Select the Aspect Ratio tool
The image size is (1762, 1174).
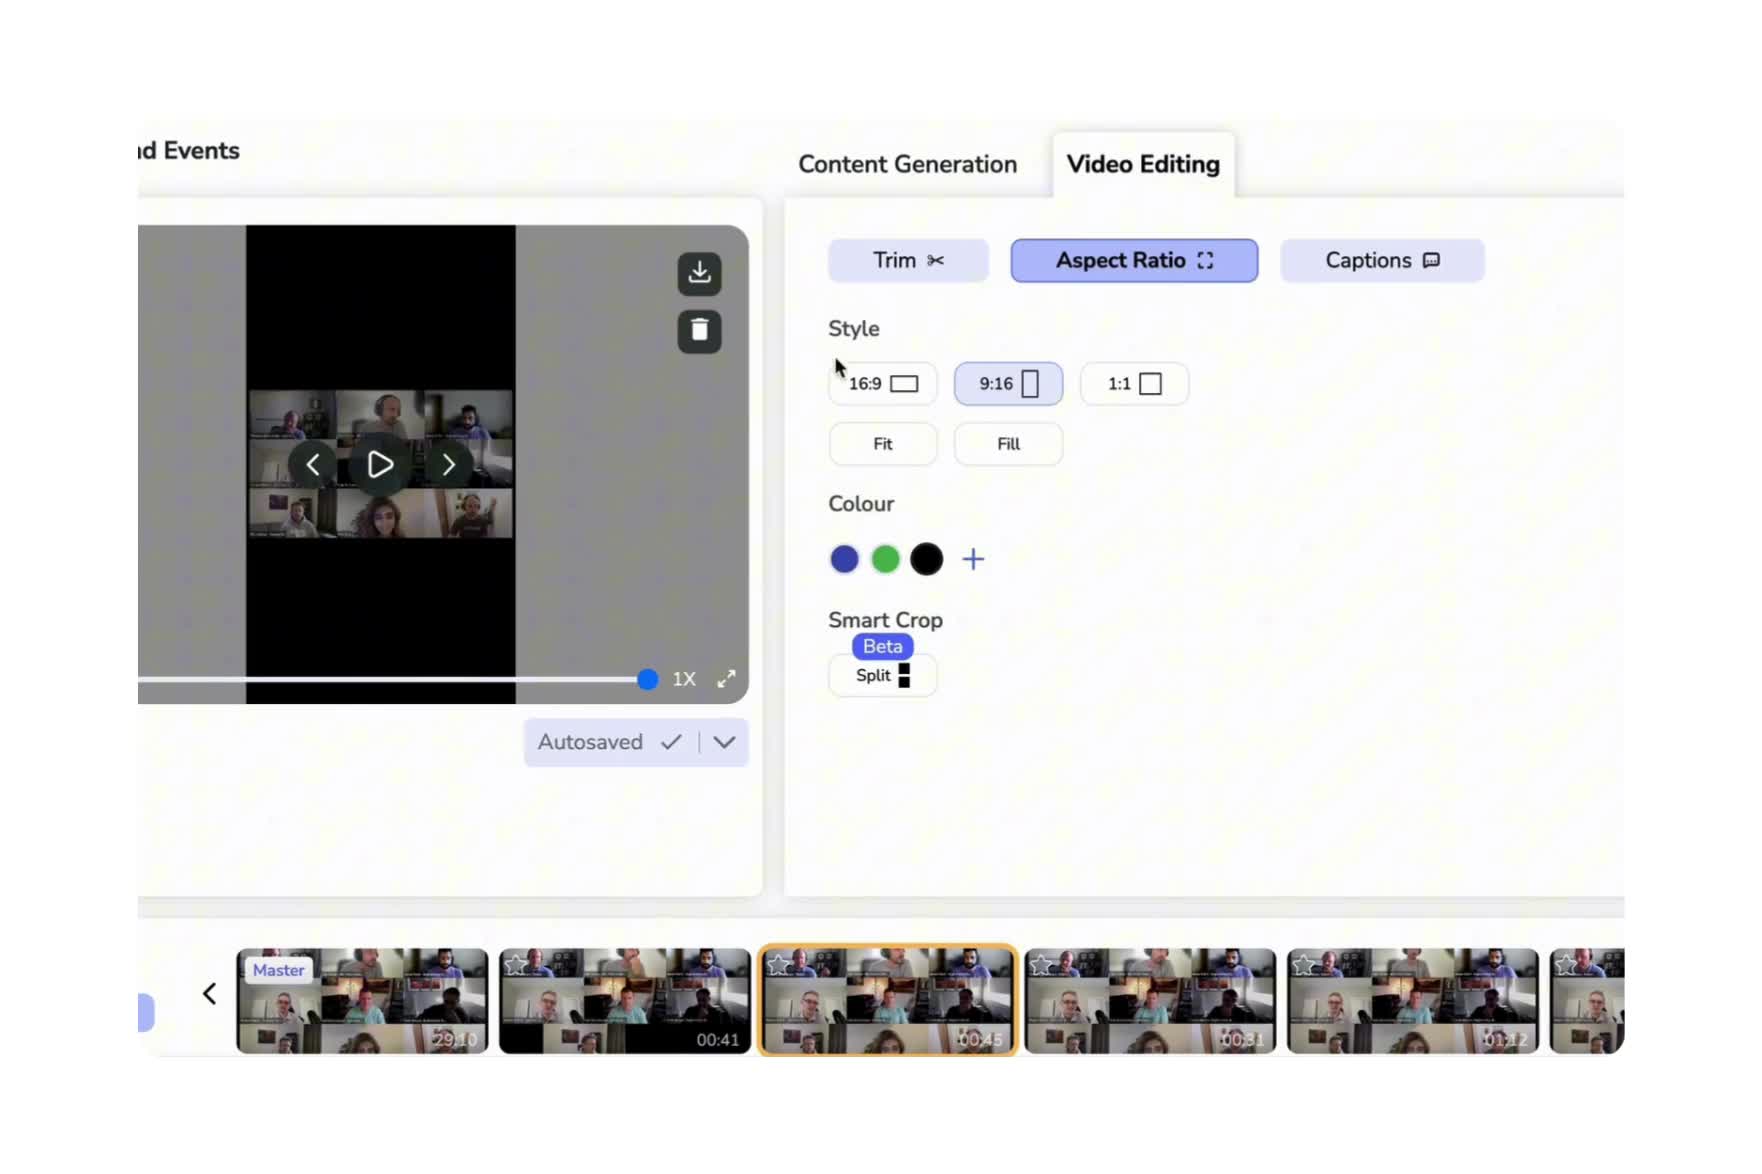pos(1134,260)
